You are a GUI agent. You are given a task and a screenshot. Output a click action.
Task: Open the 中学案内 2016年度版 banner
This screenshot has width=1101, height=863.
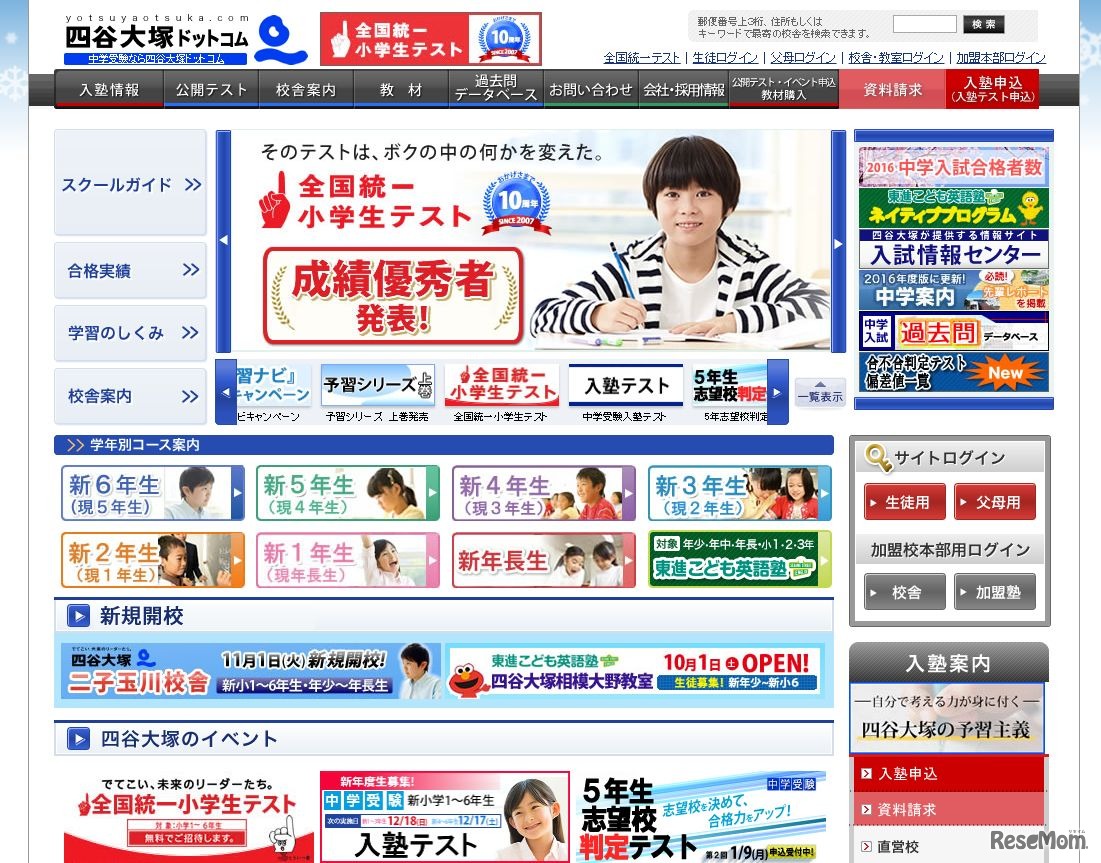(954, 290)
